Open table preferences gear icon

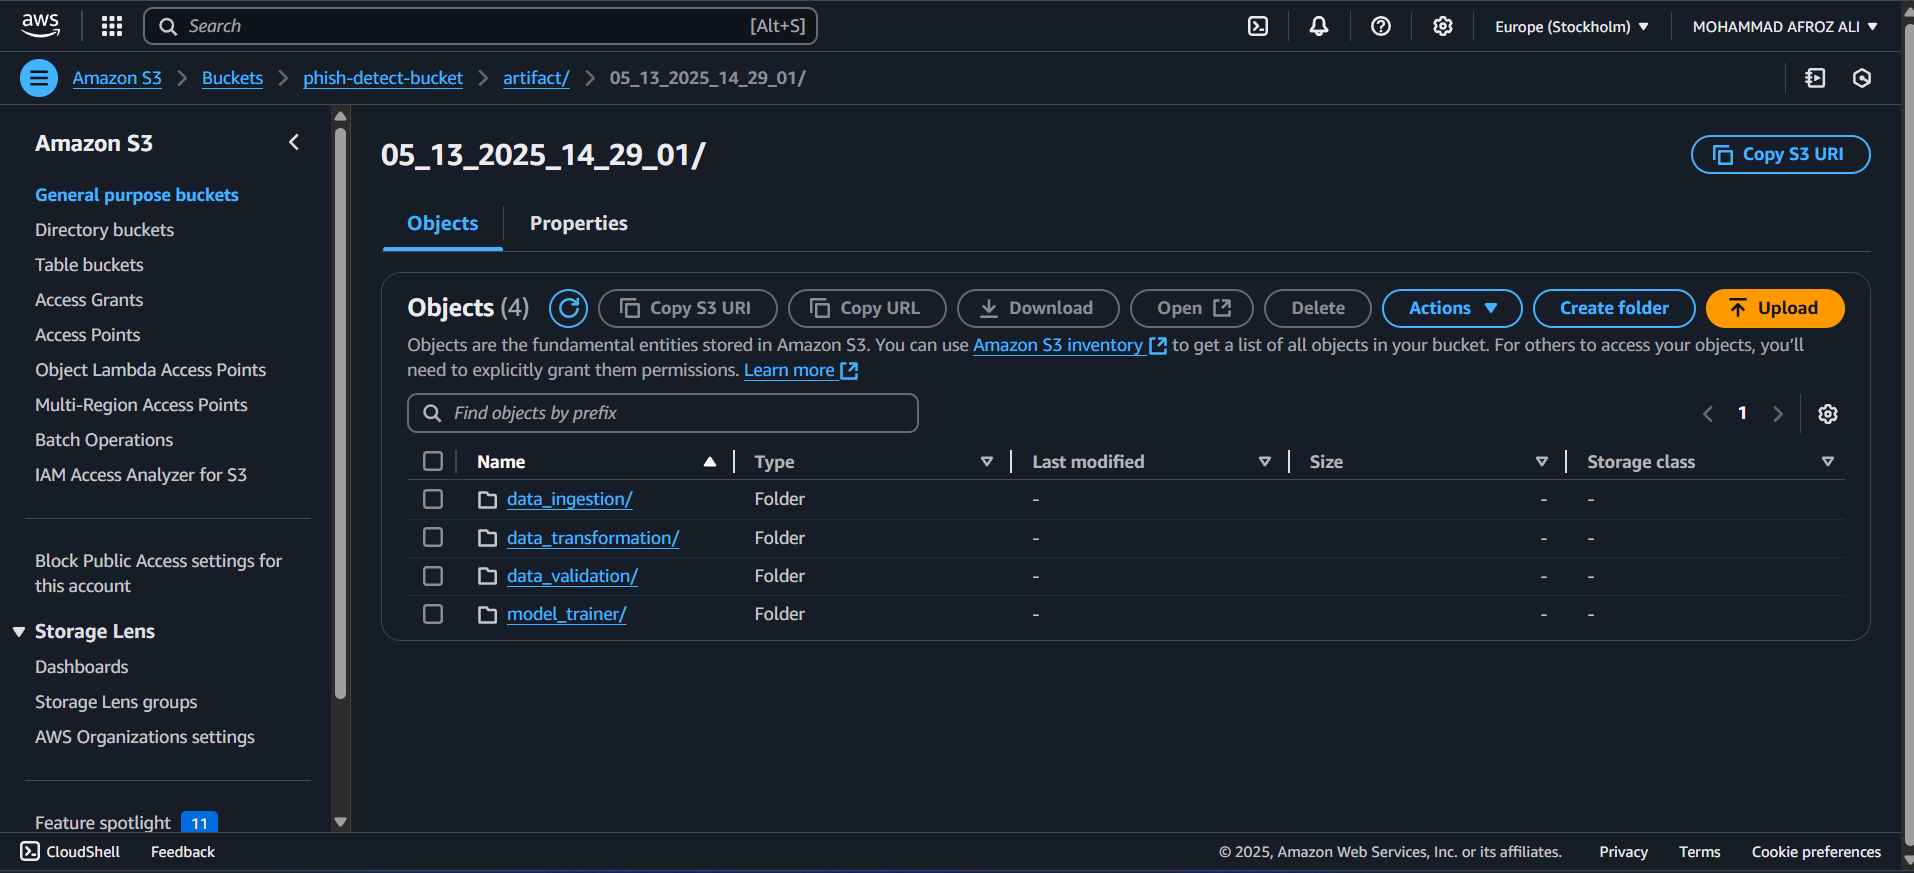(1827, 414)
